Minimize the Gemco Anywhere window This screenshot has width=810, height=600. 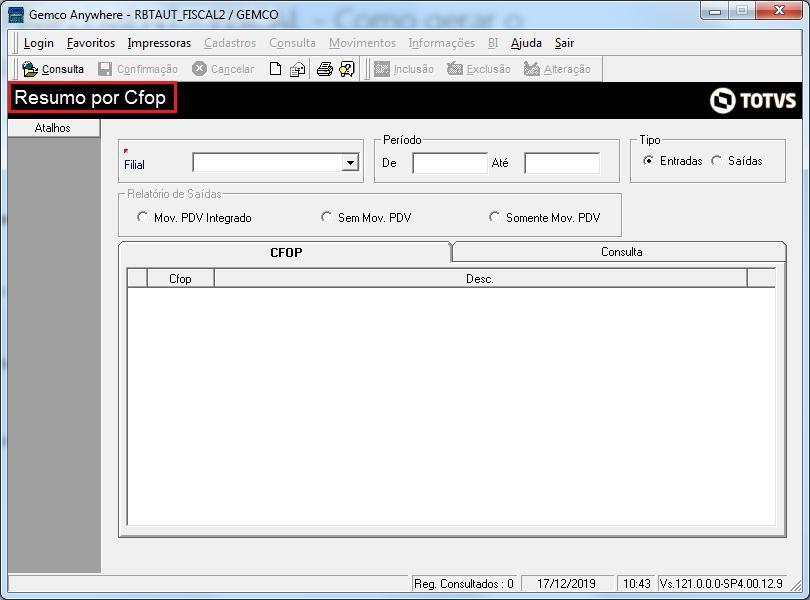pos(715,11)
